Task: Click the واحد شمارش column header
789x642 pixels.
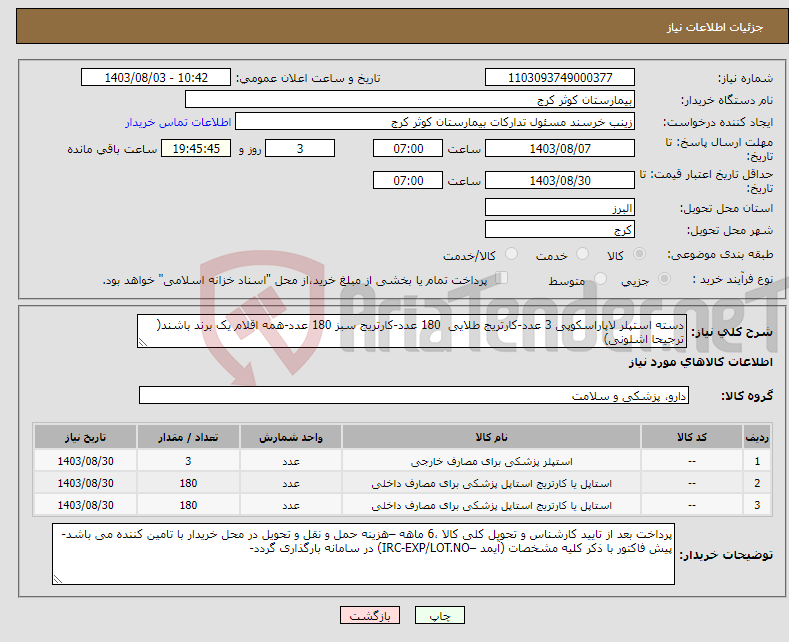Action: click(x=290, y=437)
